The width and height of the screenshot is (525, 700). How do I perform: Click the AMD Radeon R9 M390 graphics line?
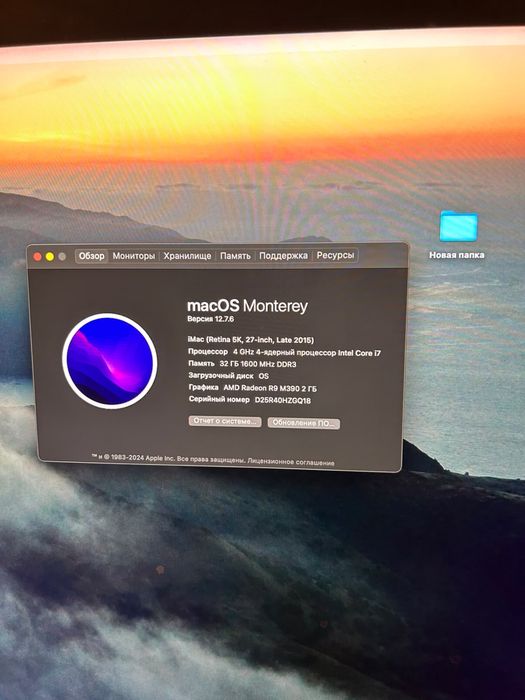click(253, 388)
